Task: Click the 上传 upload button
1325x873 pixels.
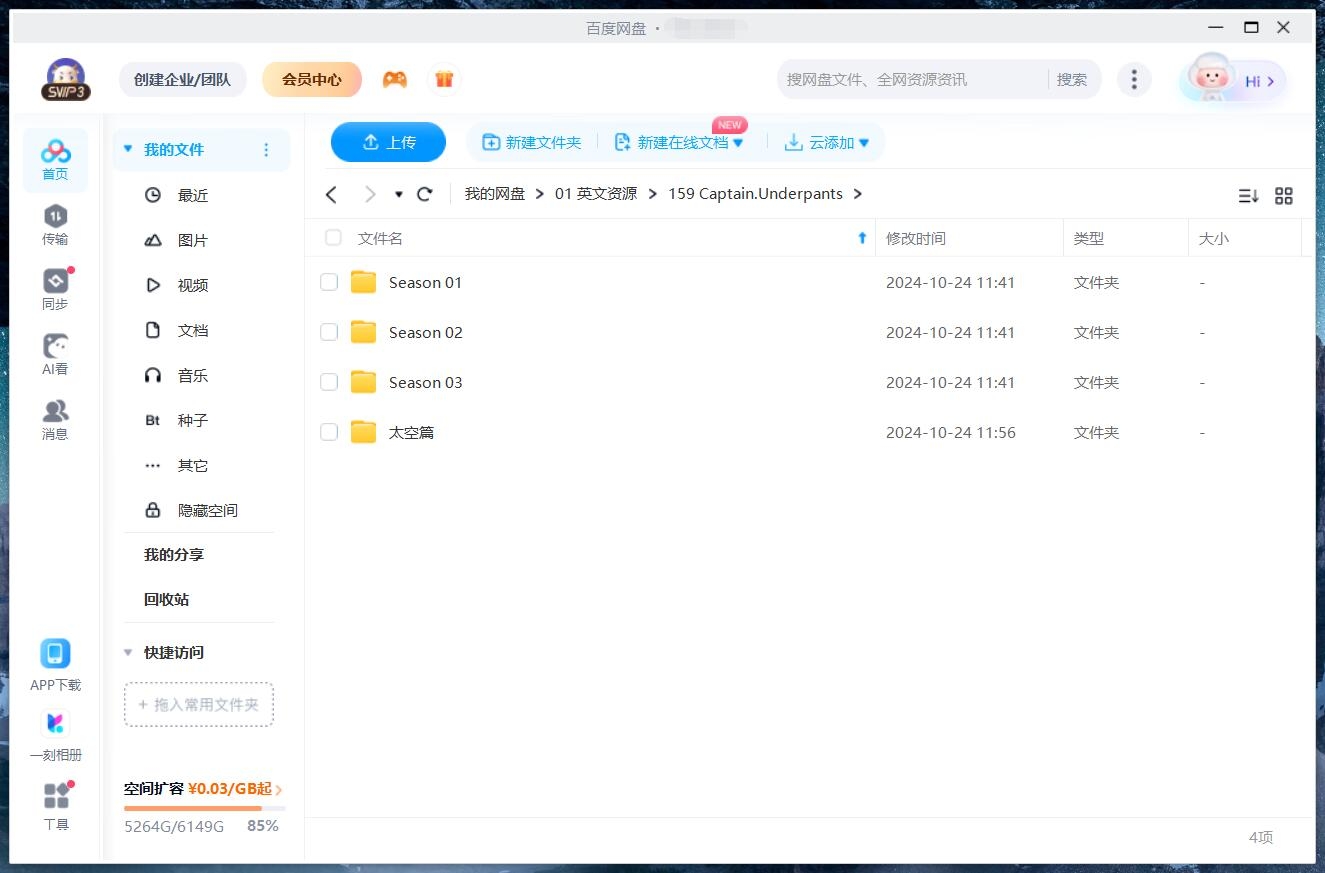Action: click(x=388, y=142)
